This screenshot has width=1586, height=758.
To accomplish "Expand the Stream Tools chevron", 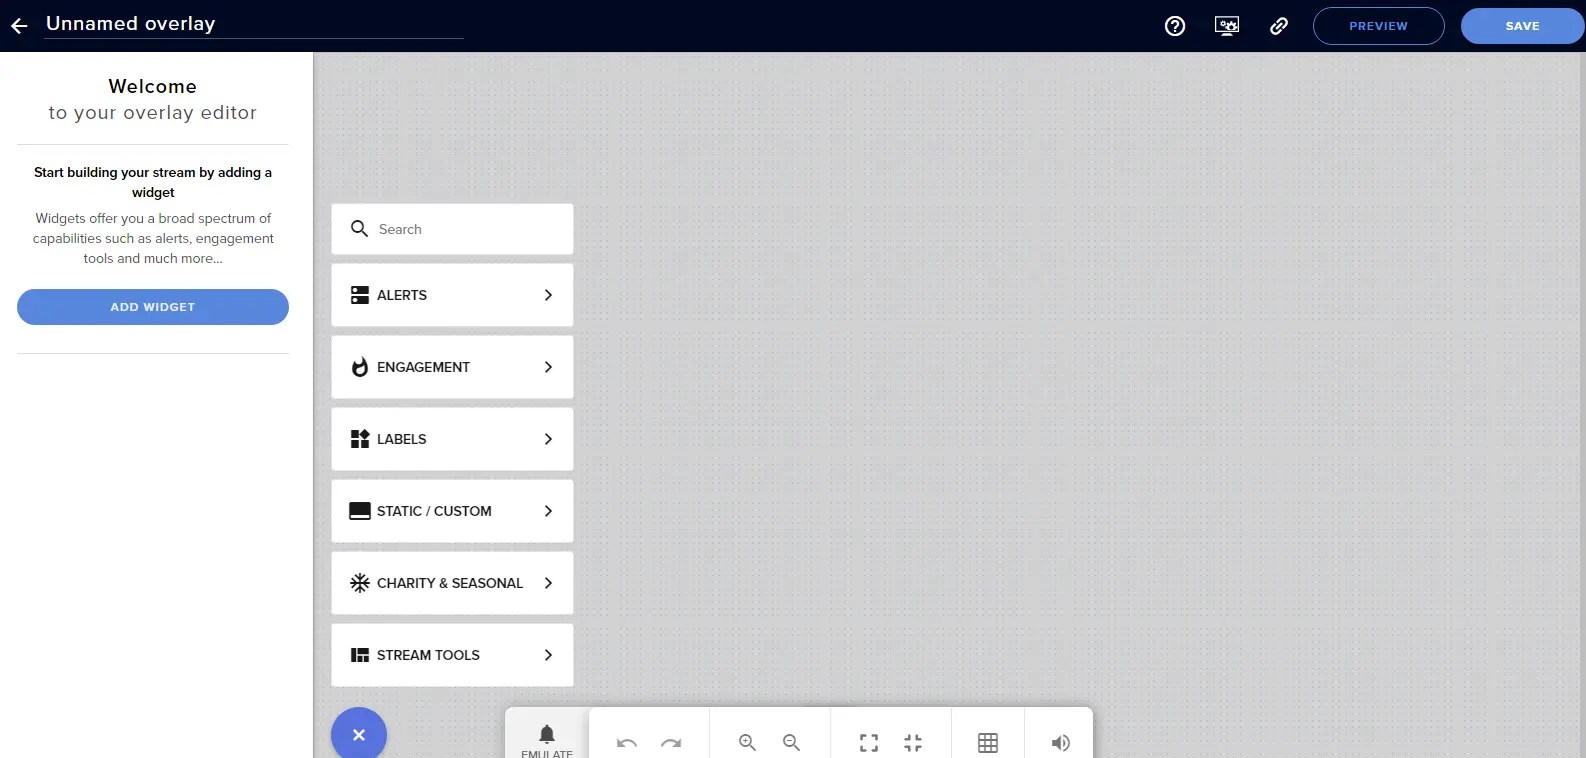I will (x=548, y=655).
